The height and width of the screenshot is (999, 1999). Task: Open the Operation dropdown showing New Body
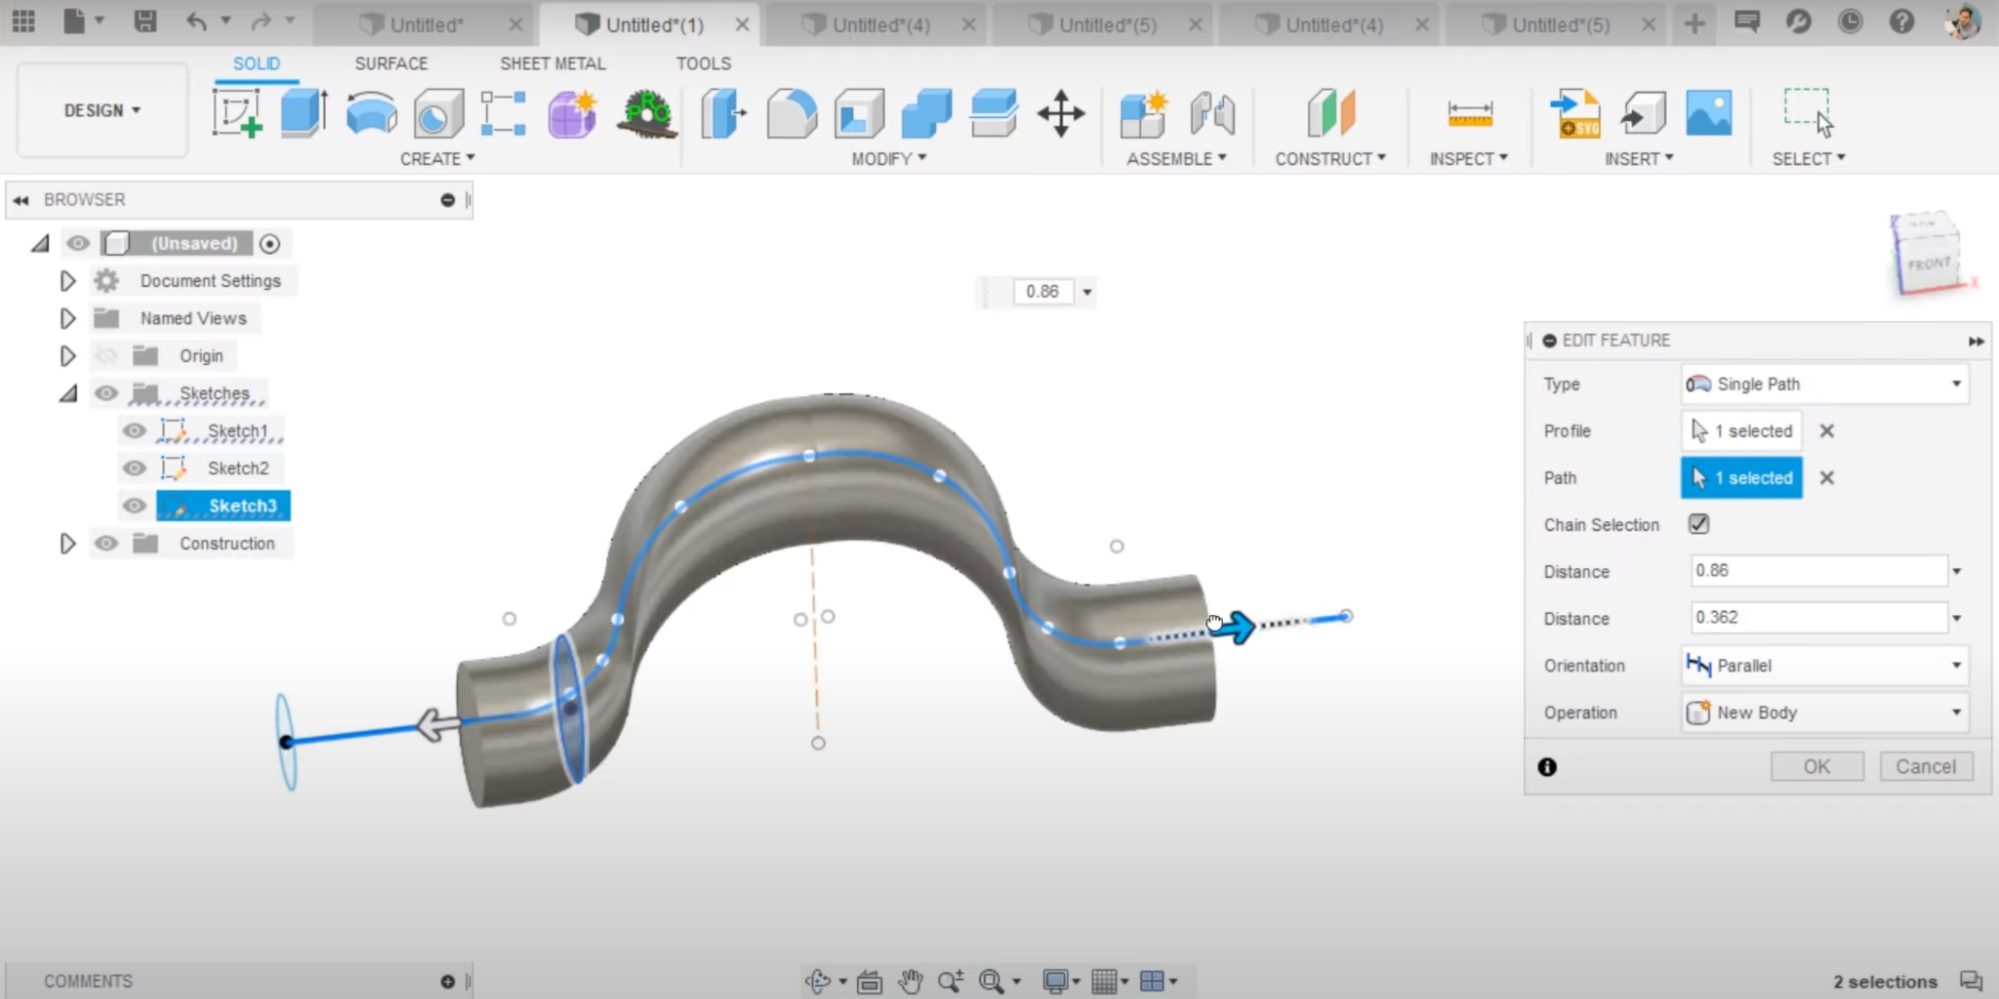1825,712
